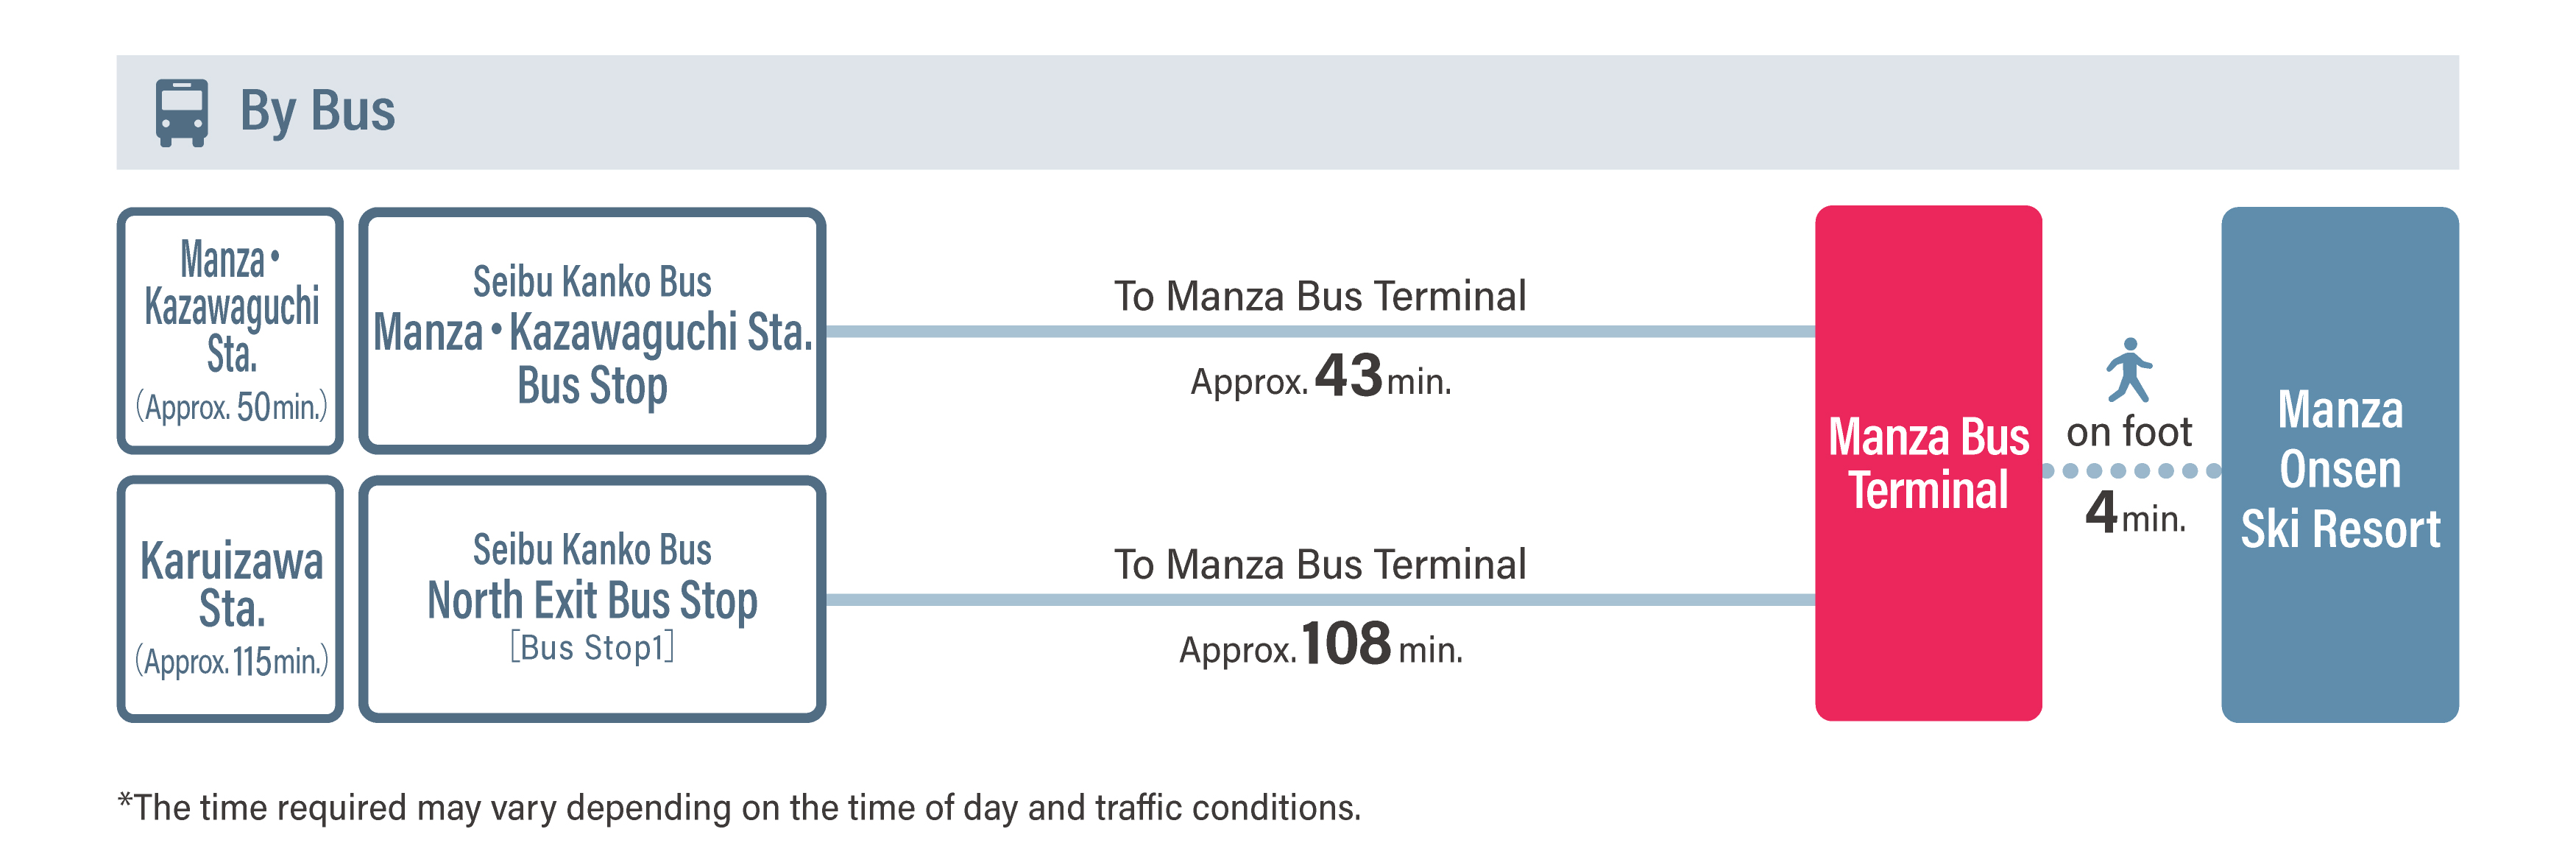The width and height of the screenshot is (2576, 868).
Task: Select the "By Bus" heading text
Action: (x=317, y=111)
